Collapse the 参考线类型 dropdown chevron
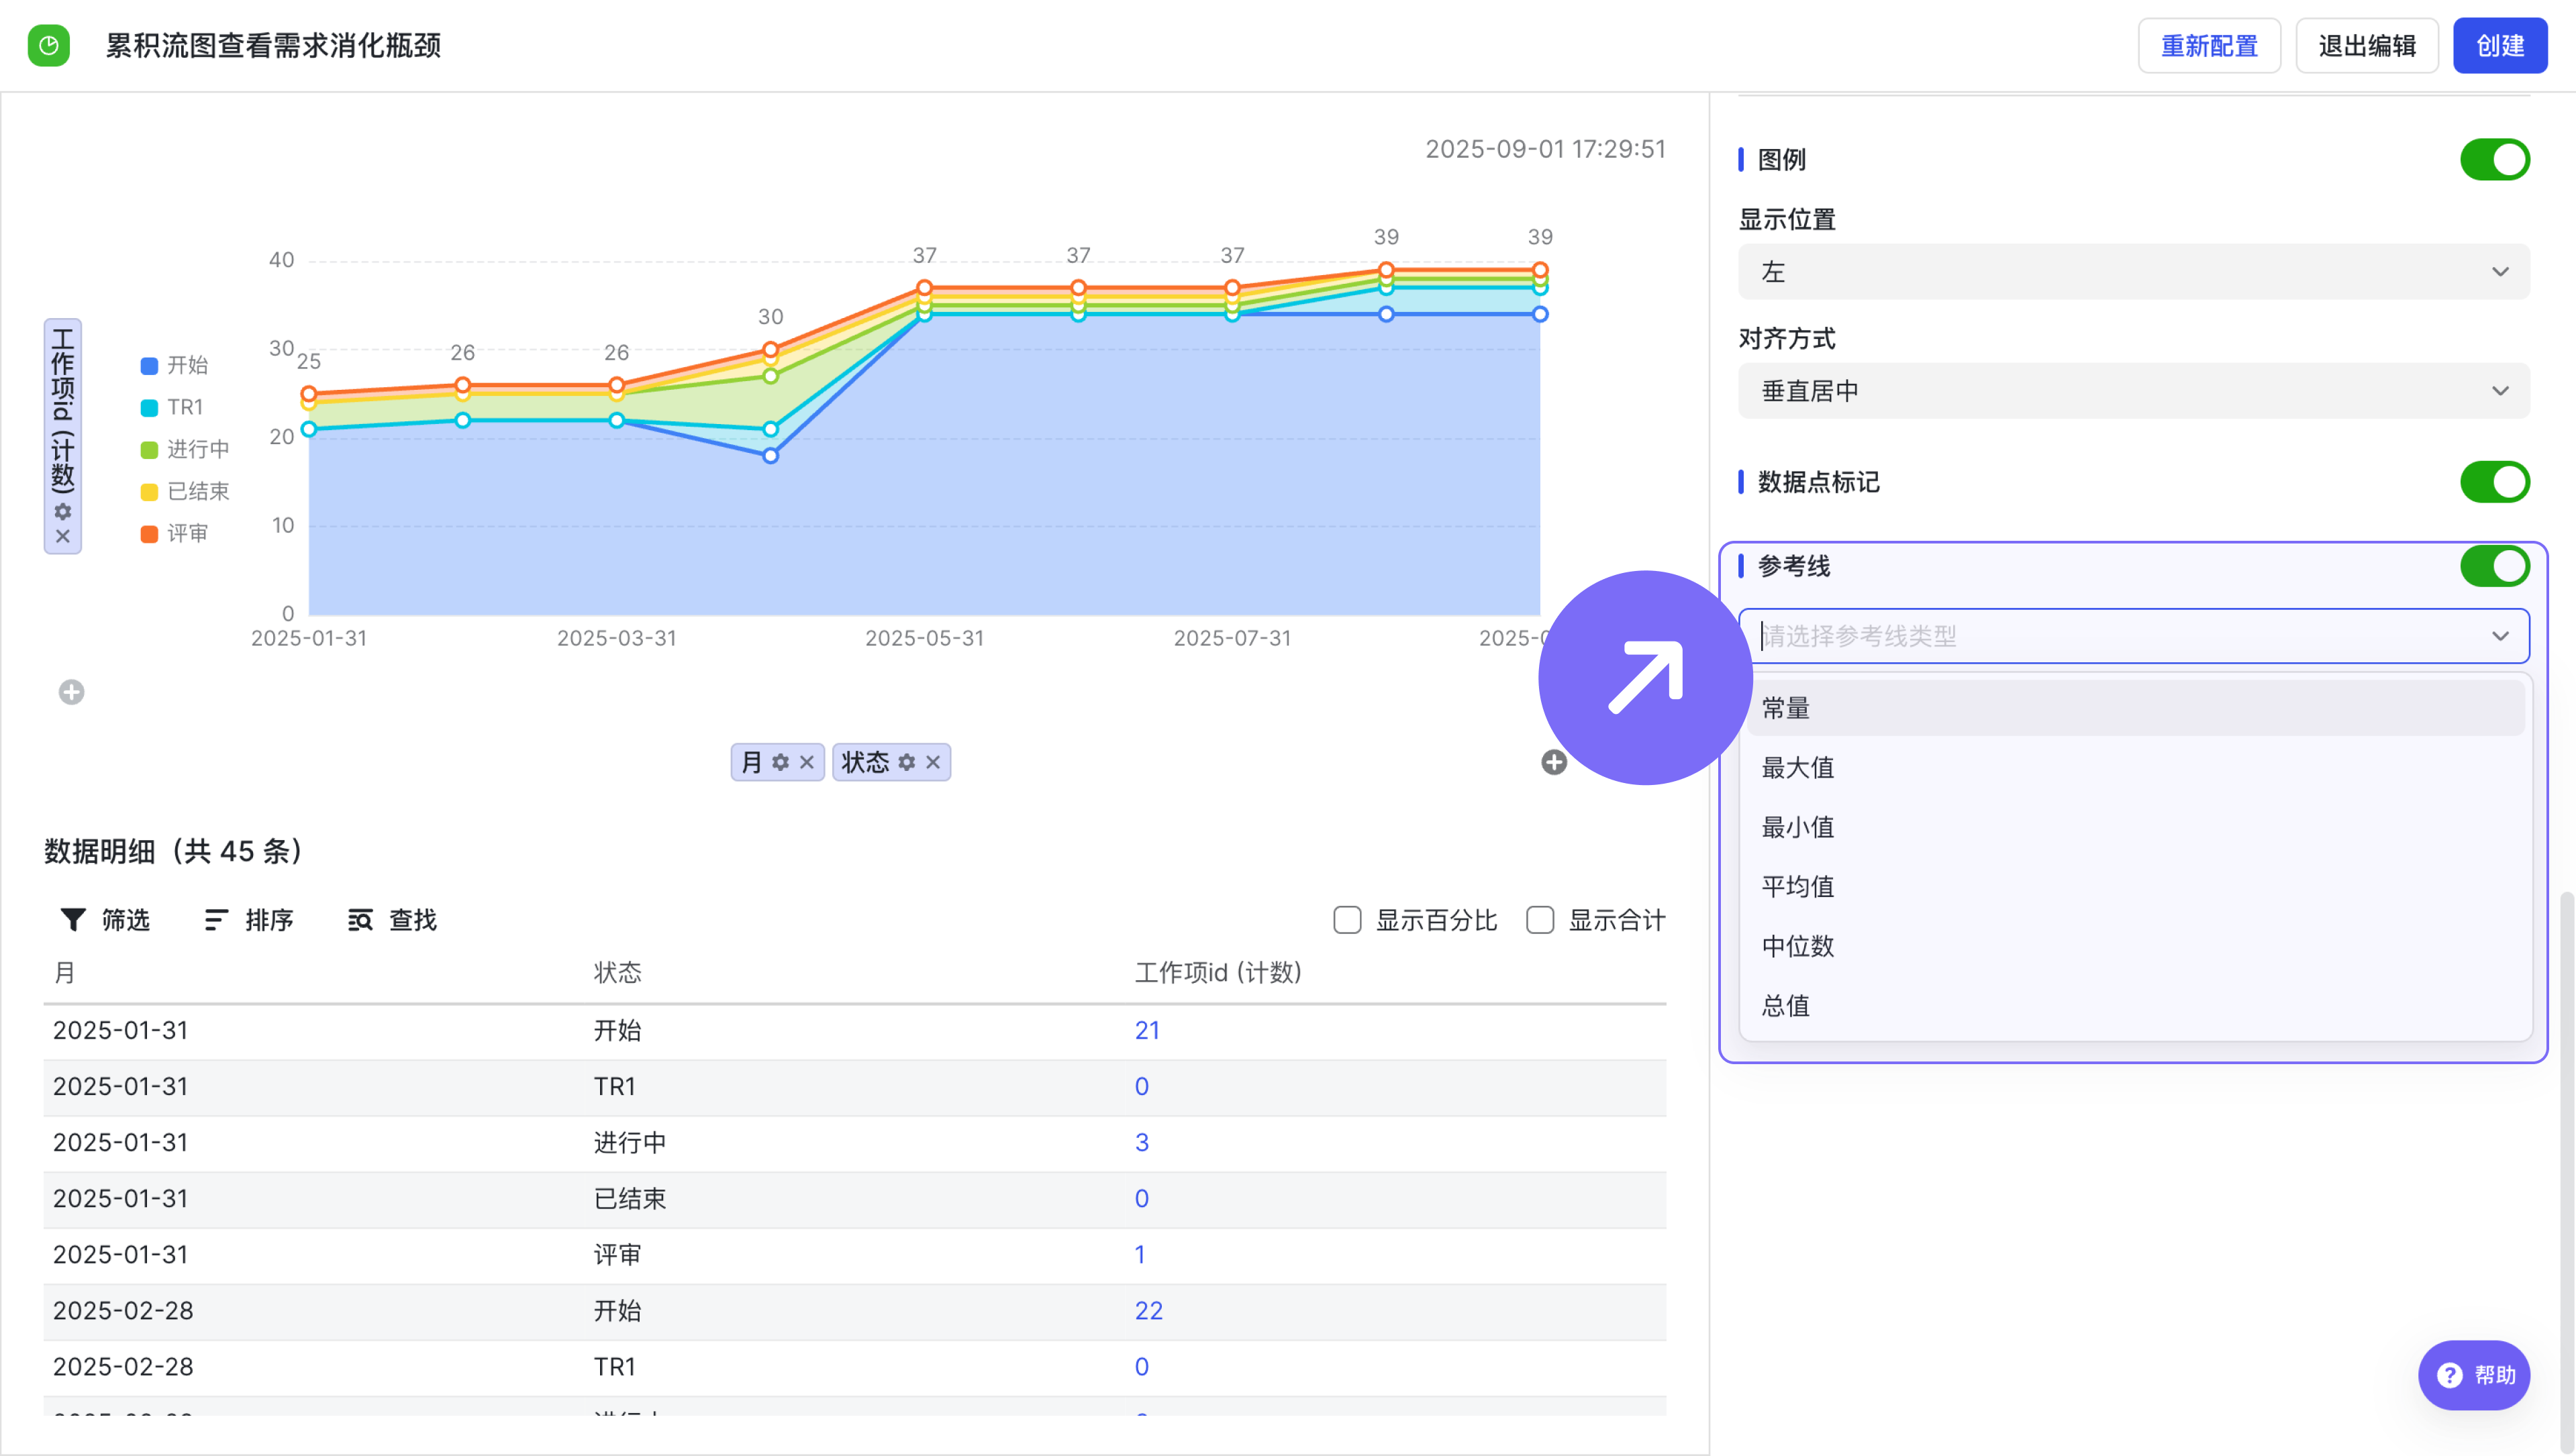The height and width of the screenshot is (1456, 2576). pos(2500,636)
